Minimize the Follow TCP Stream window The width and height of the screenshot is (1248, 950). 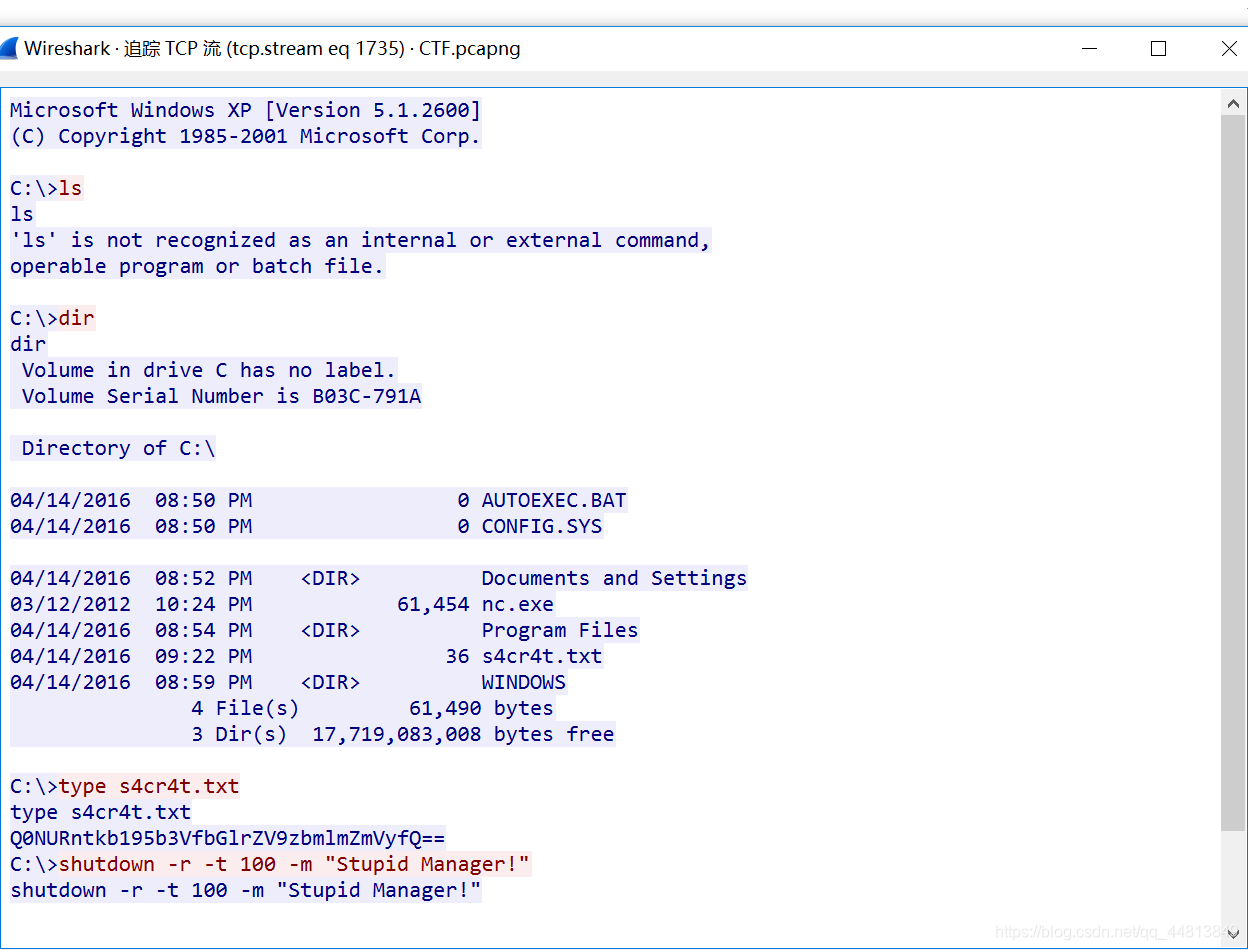pyautogui.click(x=1088, y=48)
